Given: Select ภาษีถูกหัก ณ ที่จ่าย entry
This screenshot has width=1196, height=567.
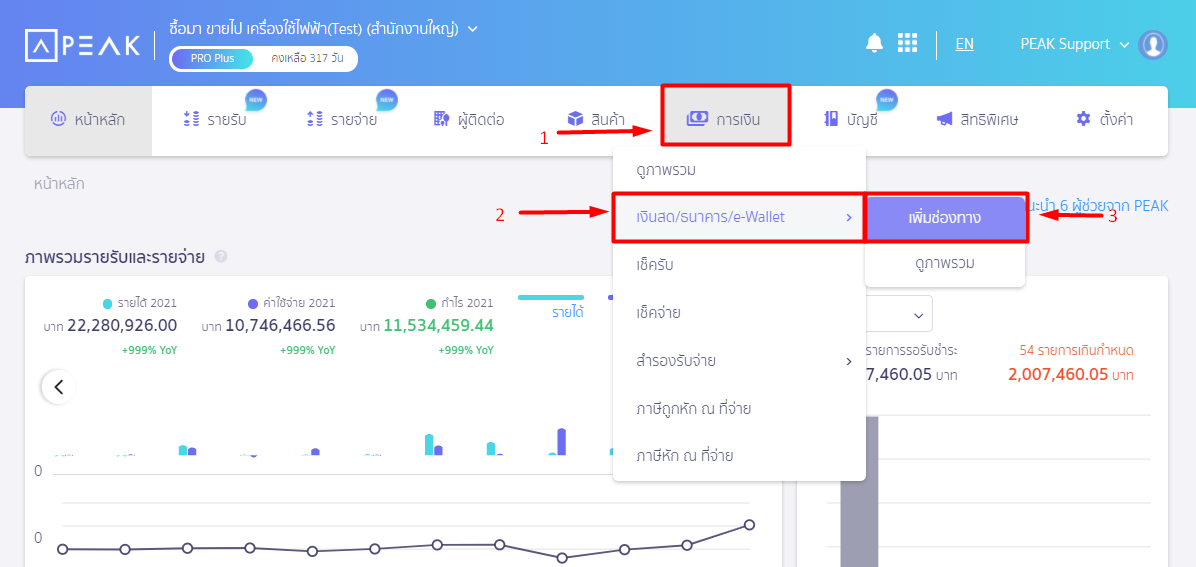Looking at the screenshot, I should pyautogui.click(x=739, y=409).
